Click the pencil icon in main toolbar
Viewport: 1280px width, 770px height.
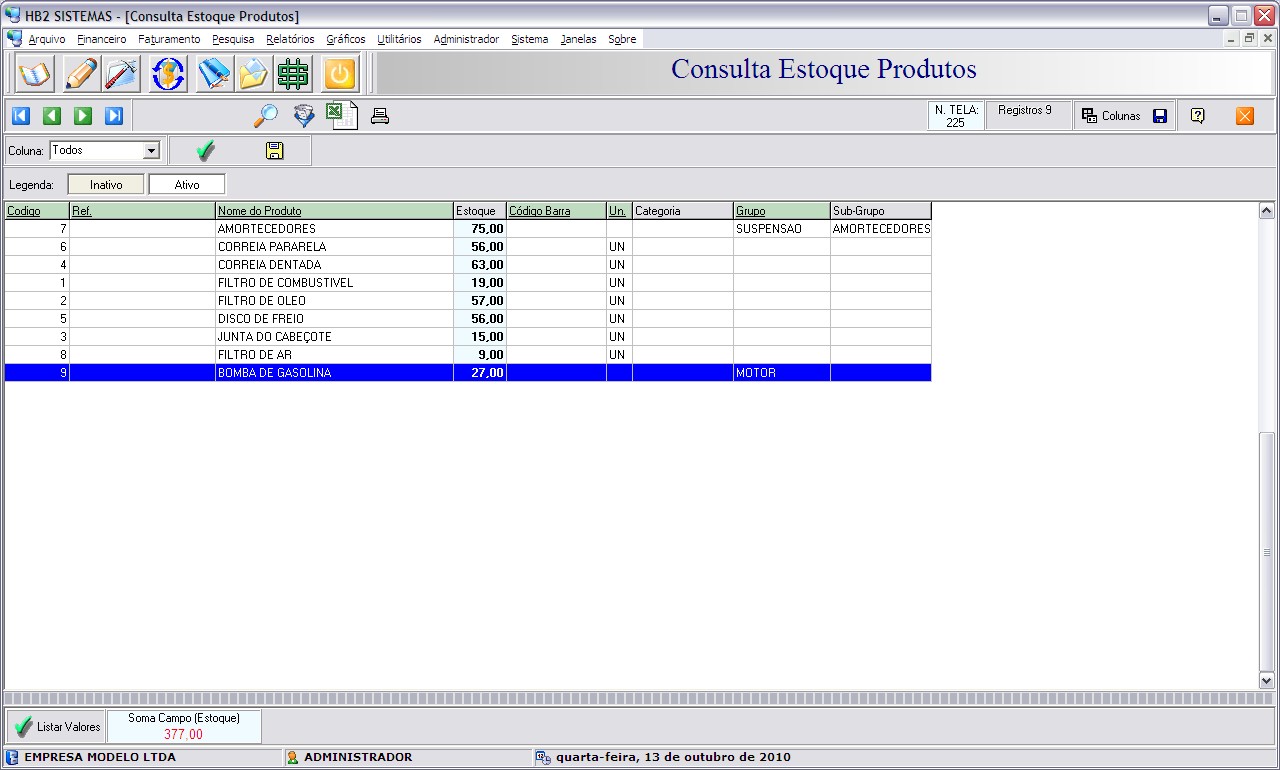80,74
